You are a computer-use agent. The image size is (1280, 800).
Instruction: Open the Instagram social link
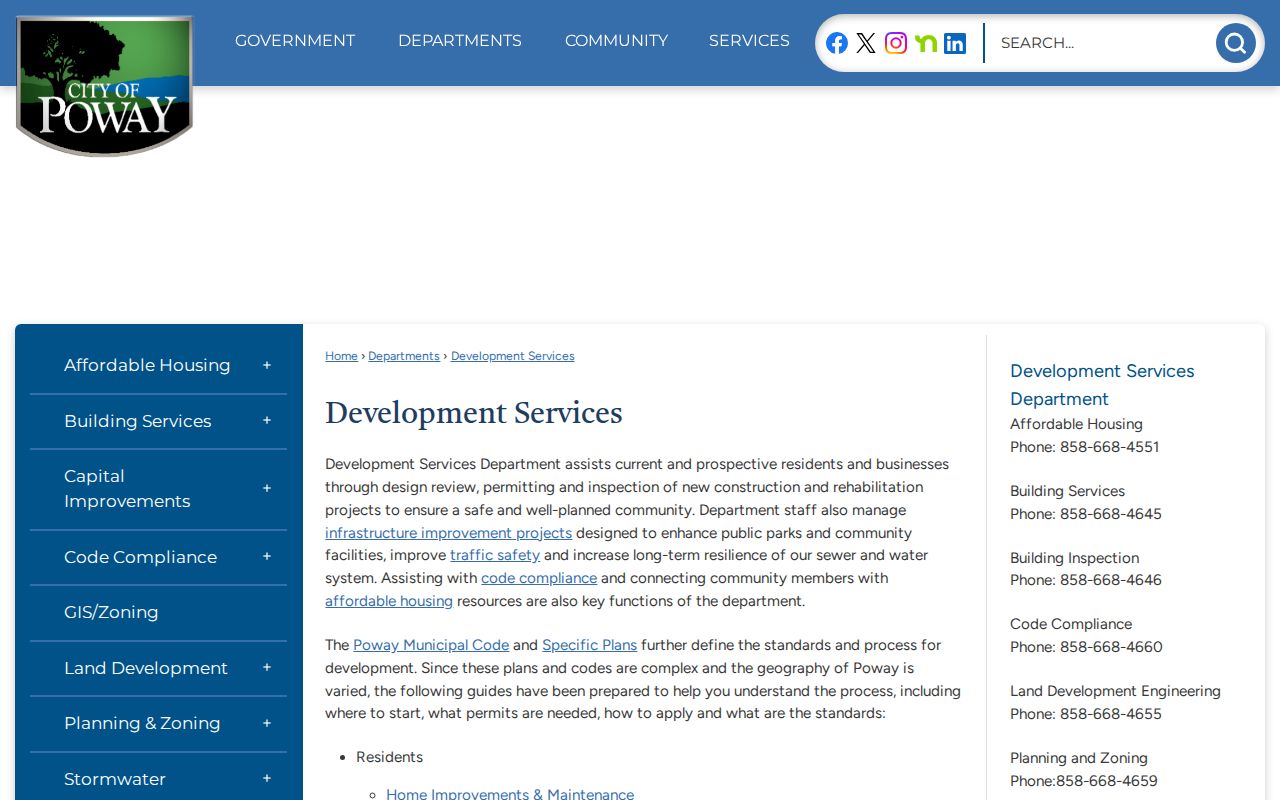(x=896, y=43)
